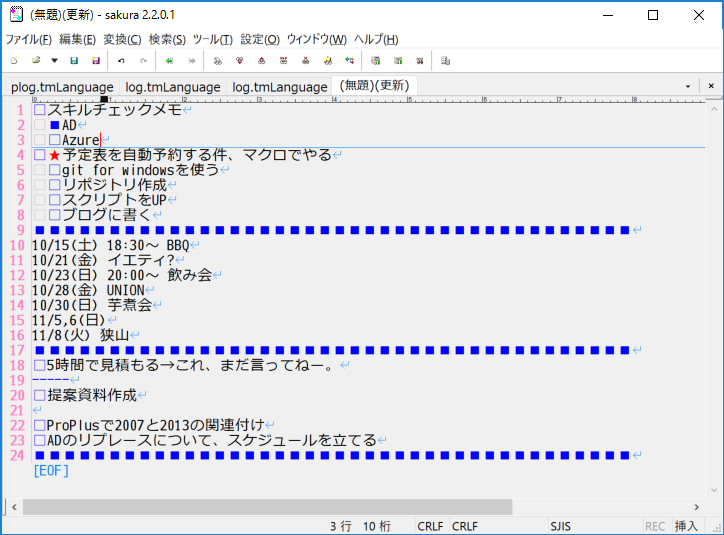The height and width of the screenshot is (535, 724).
Task: Click the last toolbar icon after separator
Action: [445, 60]
